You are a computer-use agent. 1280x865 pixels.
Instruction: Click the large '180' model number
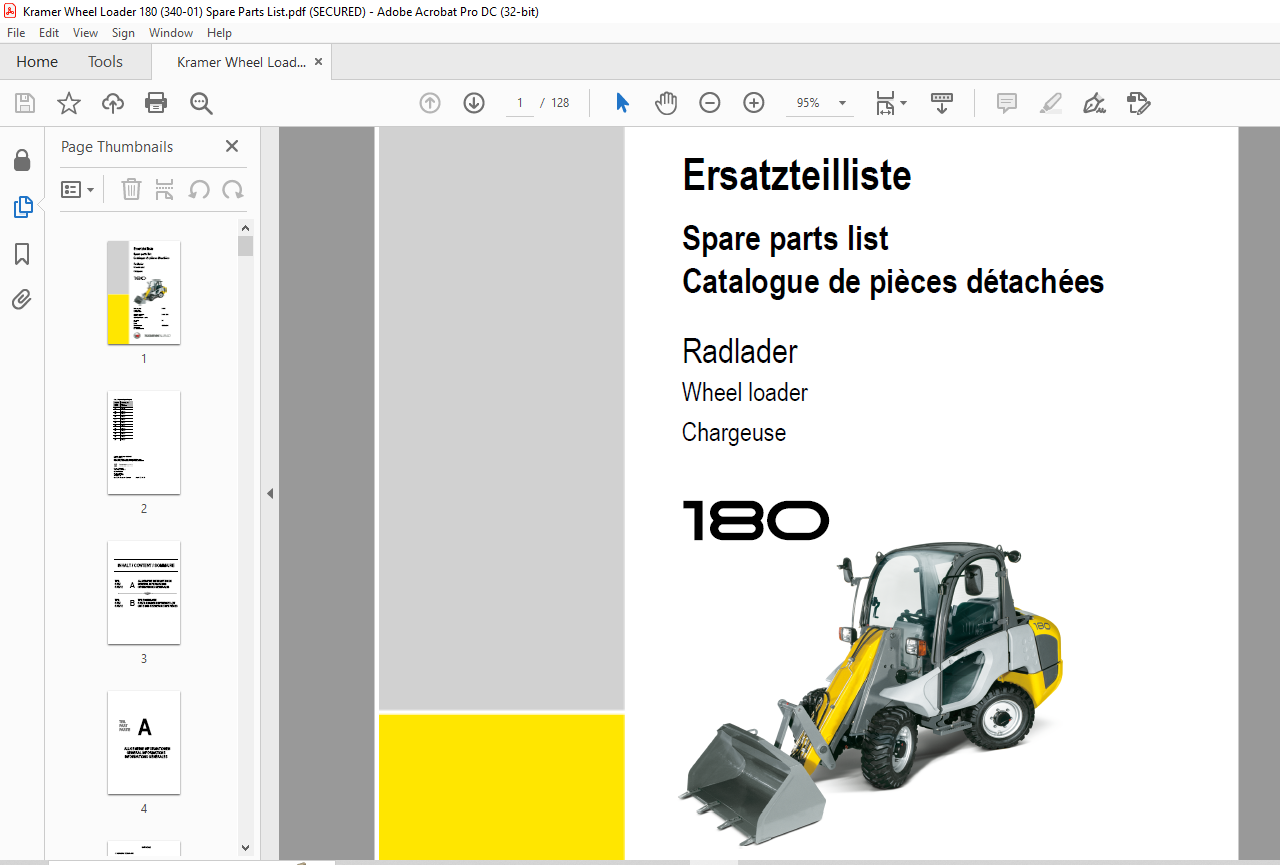[756, 521]
